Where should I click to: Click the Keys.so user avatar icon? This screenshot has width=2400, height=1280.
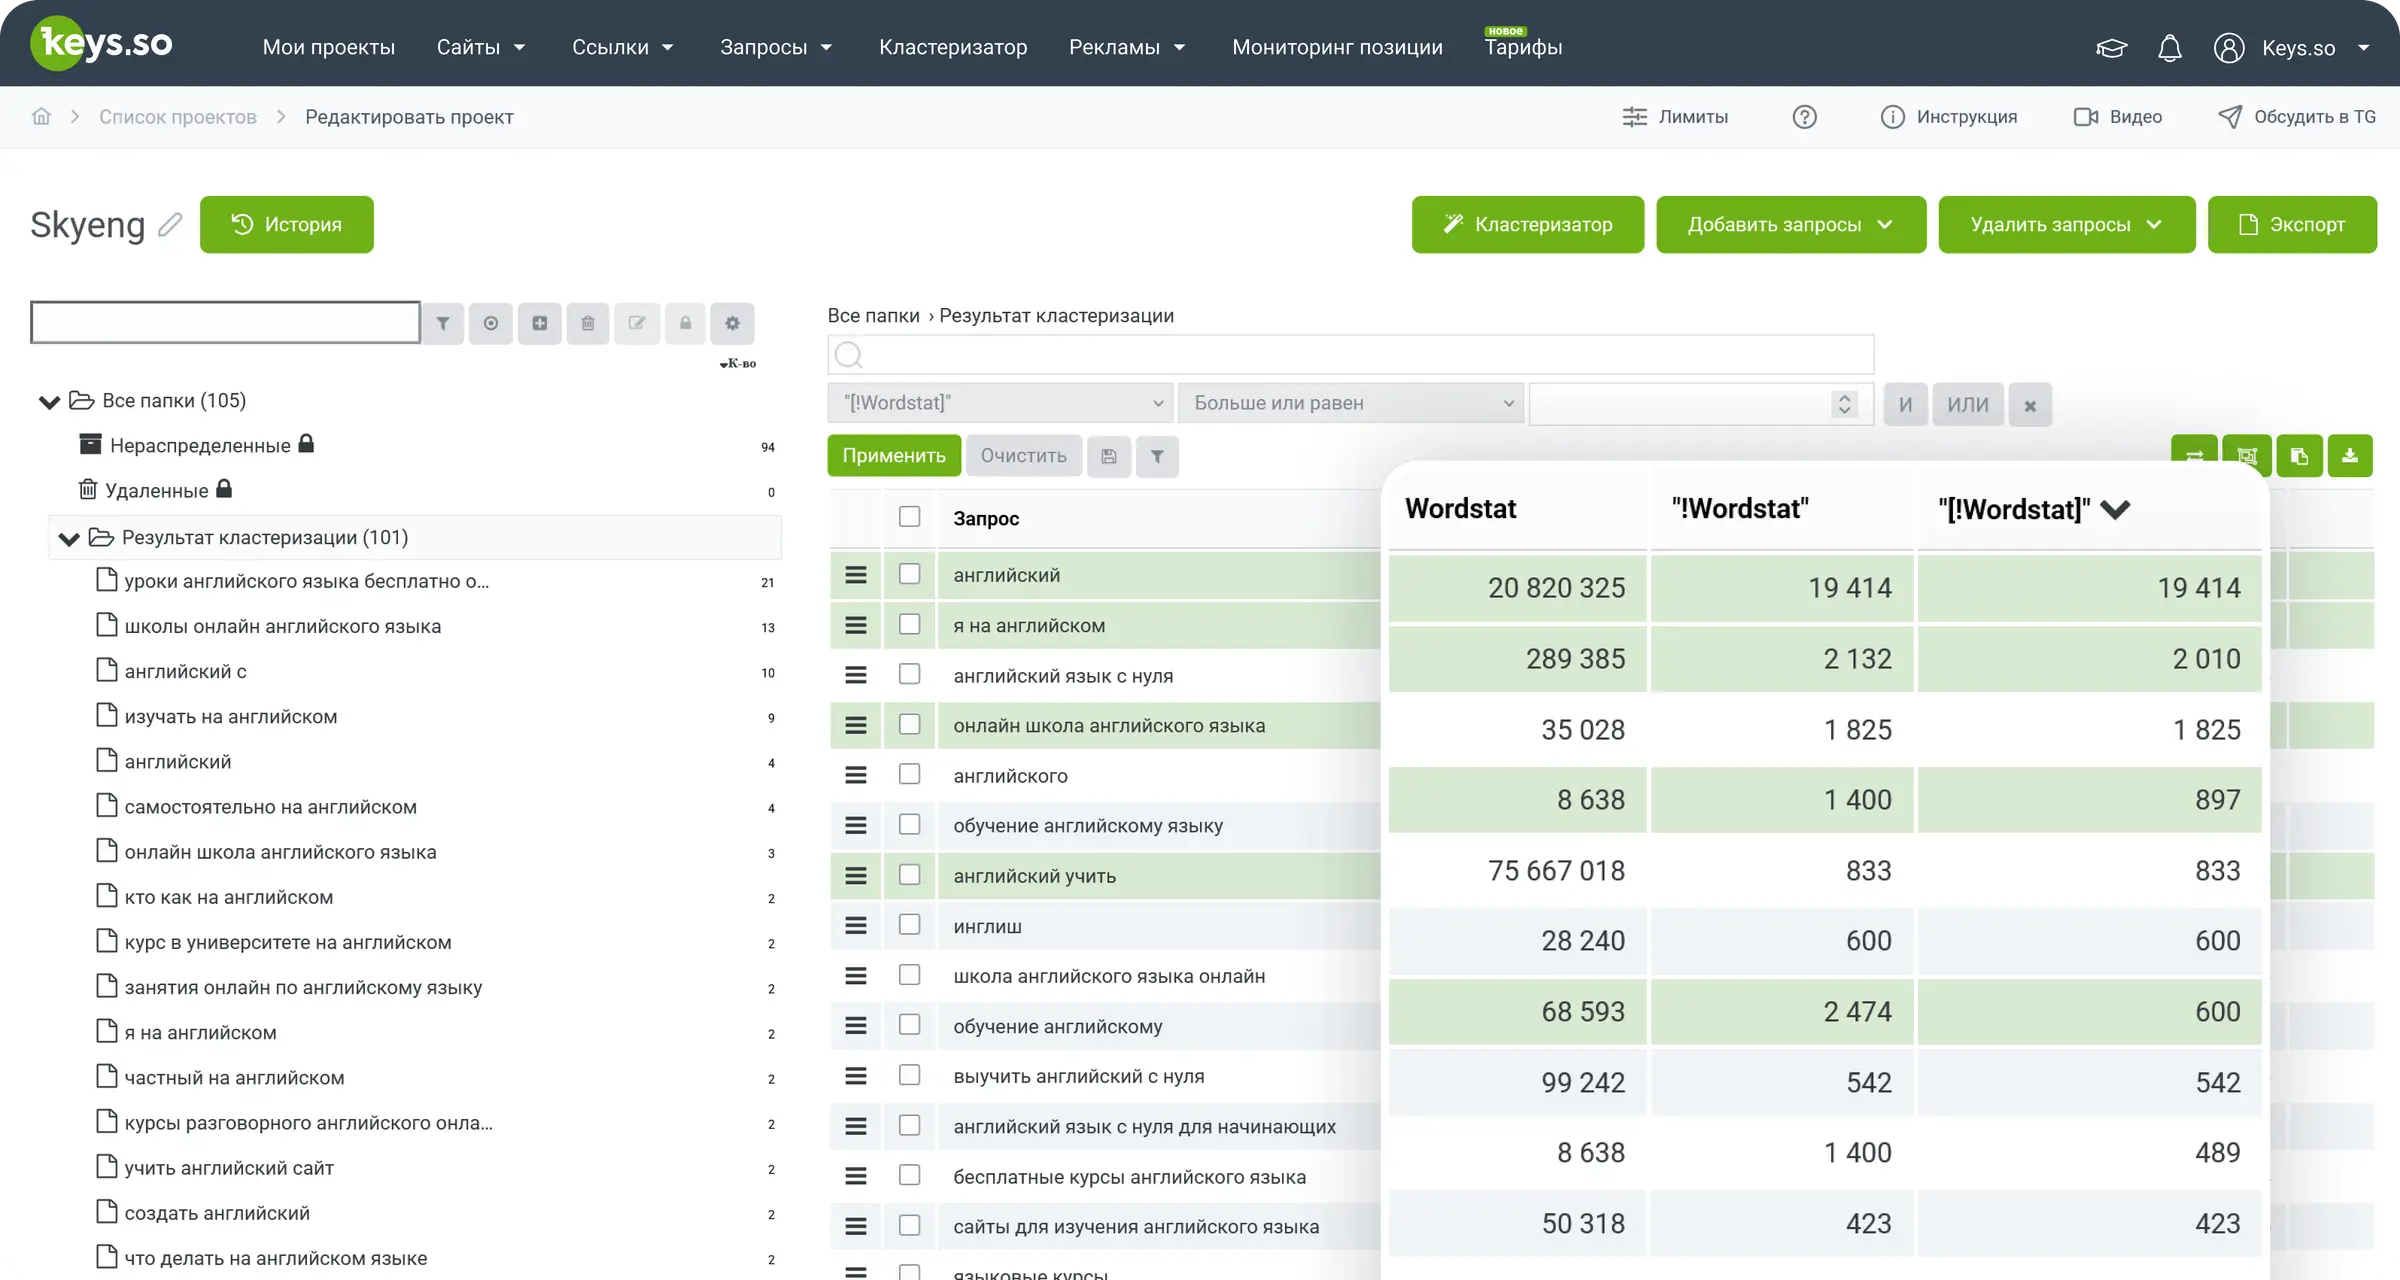tap(2229, 48)
